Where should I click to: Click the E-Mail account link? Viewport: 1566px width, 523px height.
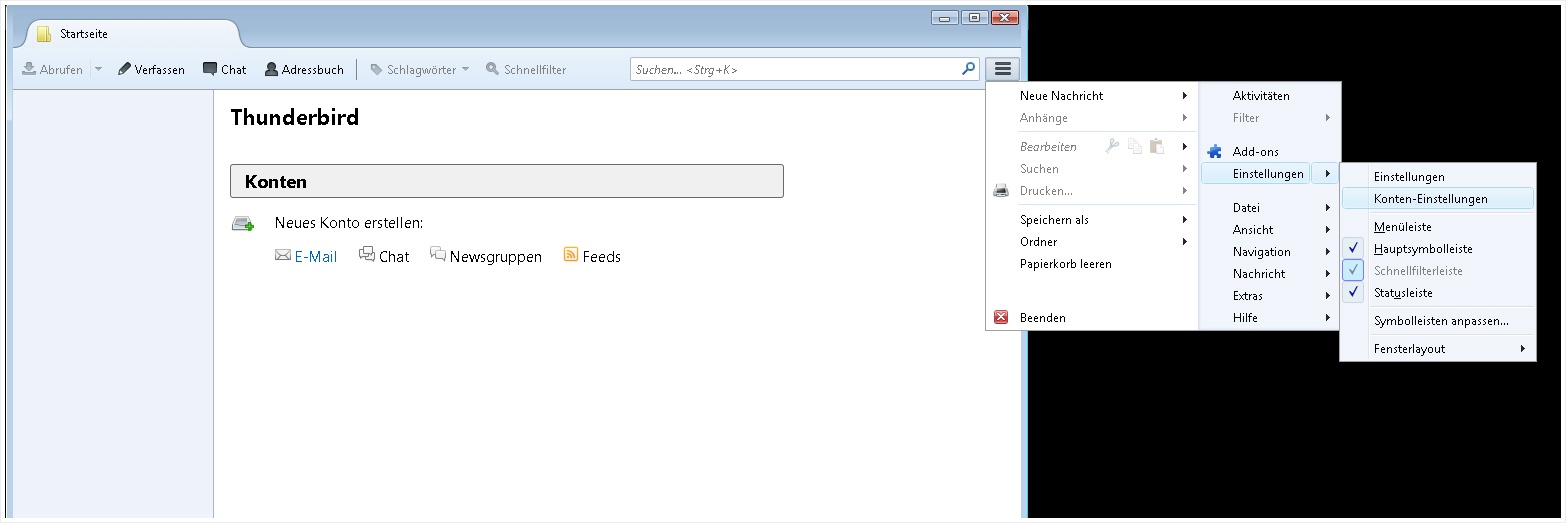click(315, 257)
